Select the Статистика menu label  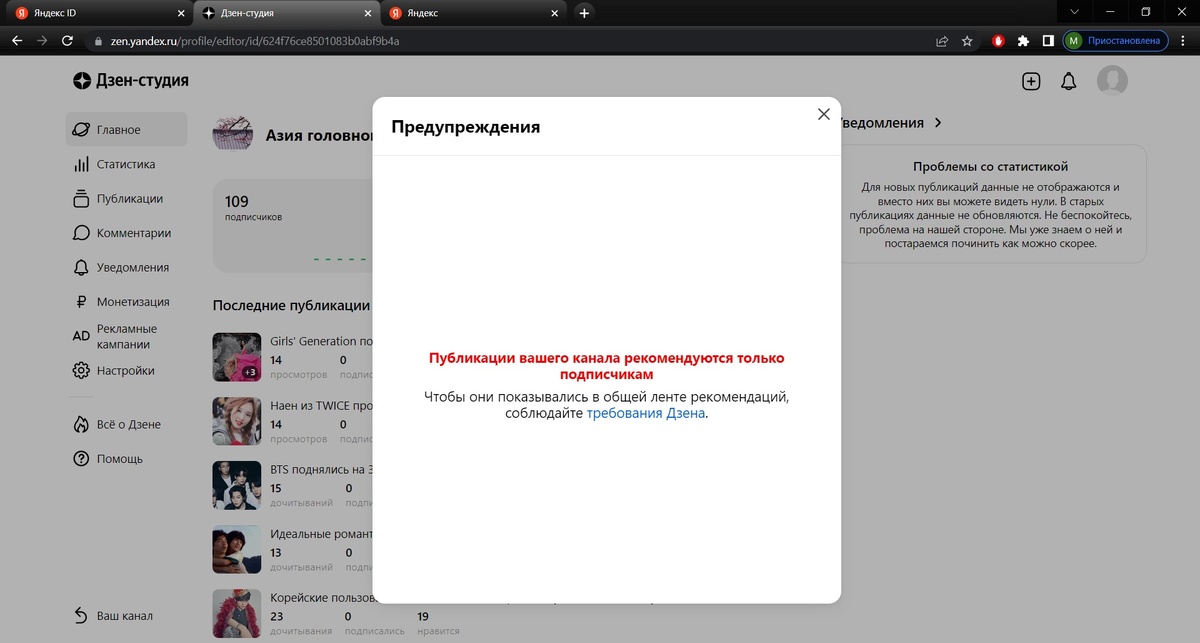tap(126, 164)
